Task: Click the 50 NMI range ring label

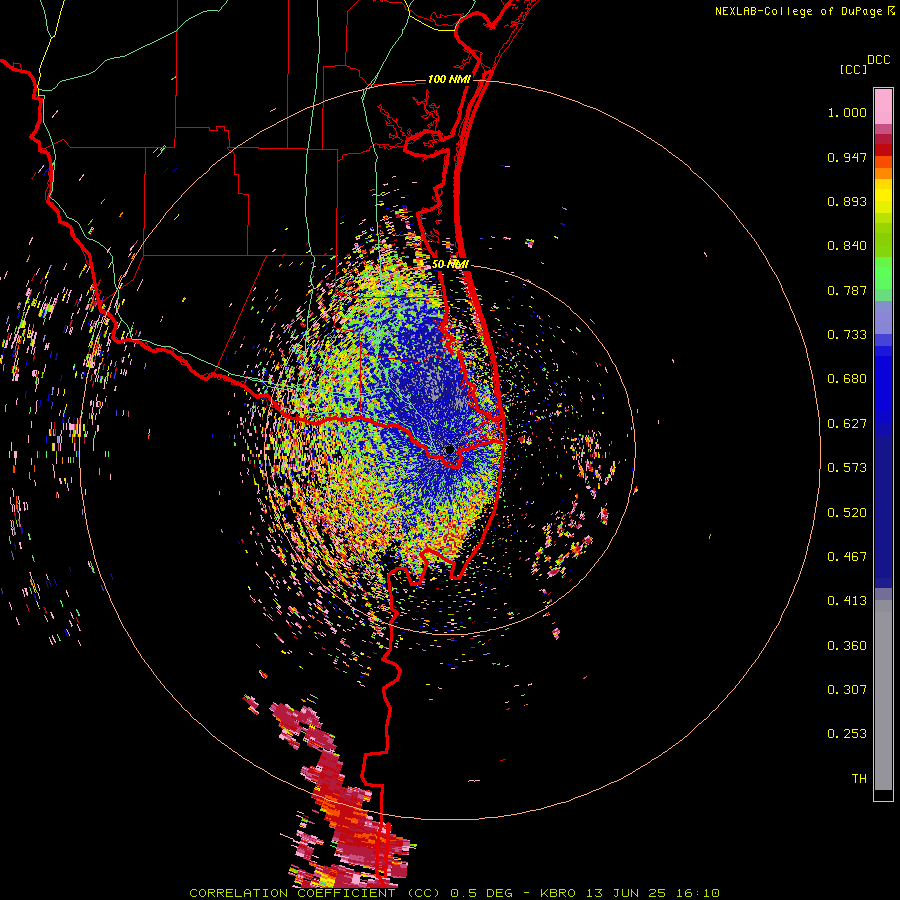Action: click(x=450, y=264)
